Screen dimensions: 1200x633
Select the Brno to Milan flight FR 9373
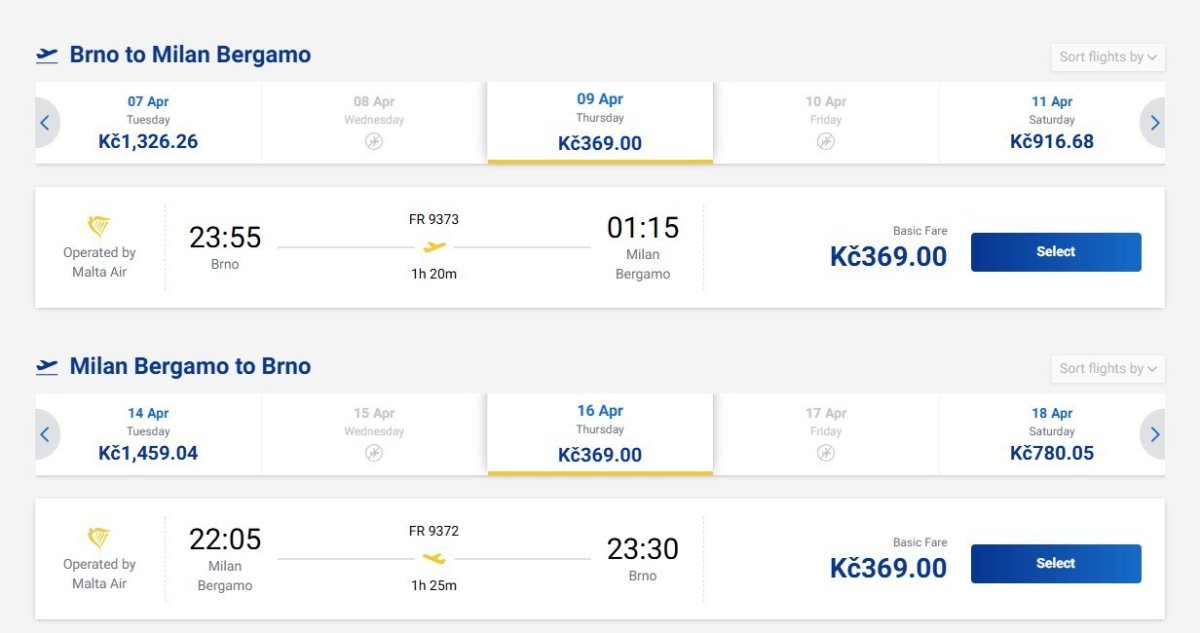[x=1055, y=252]
